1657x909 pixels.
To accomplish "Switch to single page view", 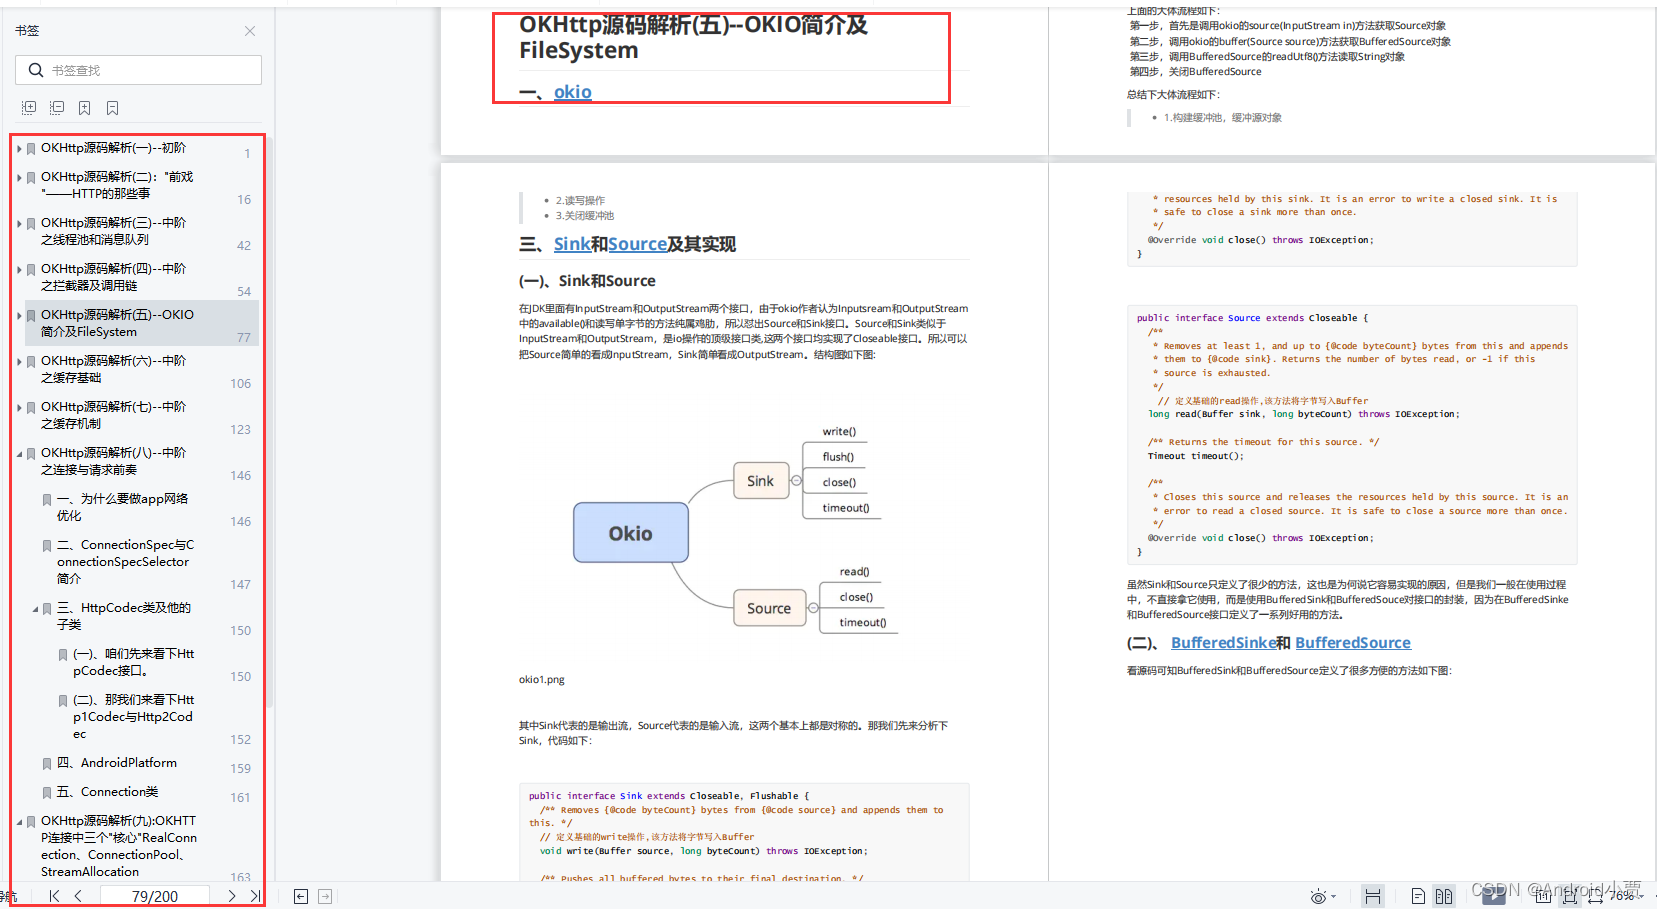I will click(x=1418, y=896).
